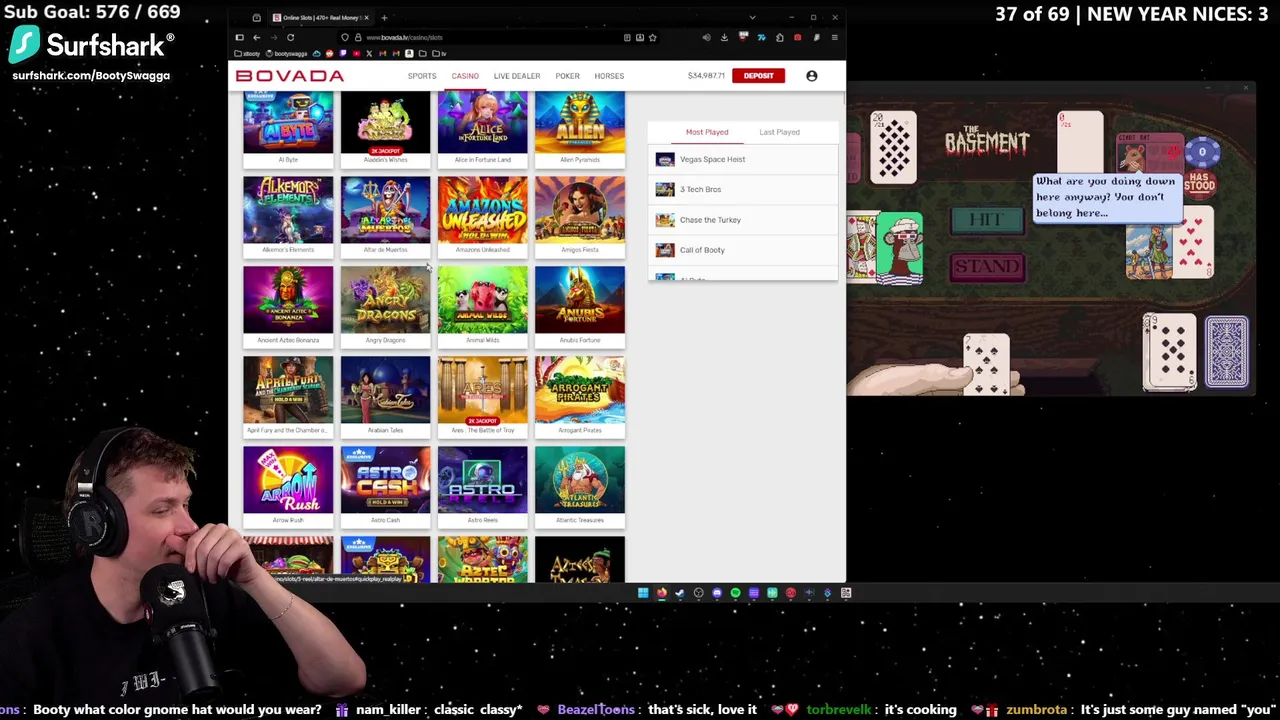The height and width of the screenshot is (720, 1280).
Task: Click the face-down card deck in The Basement
Action: pyautogui.click(x=1227, y=352)
